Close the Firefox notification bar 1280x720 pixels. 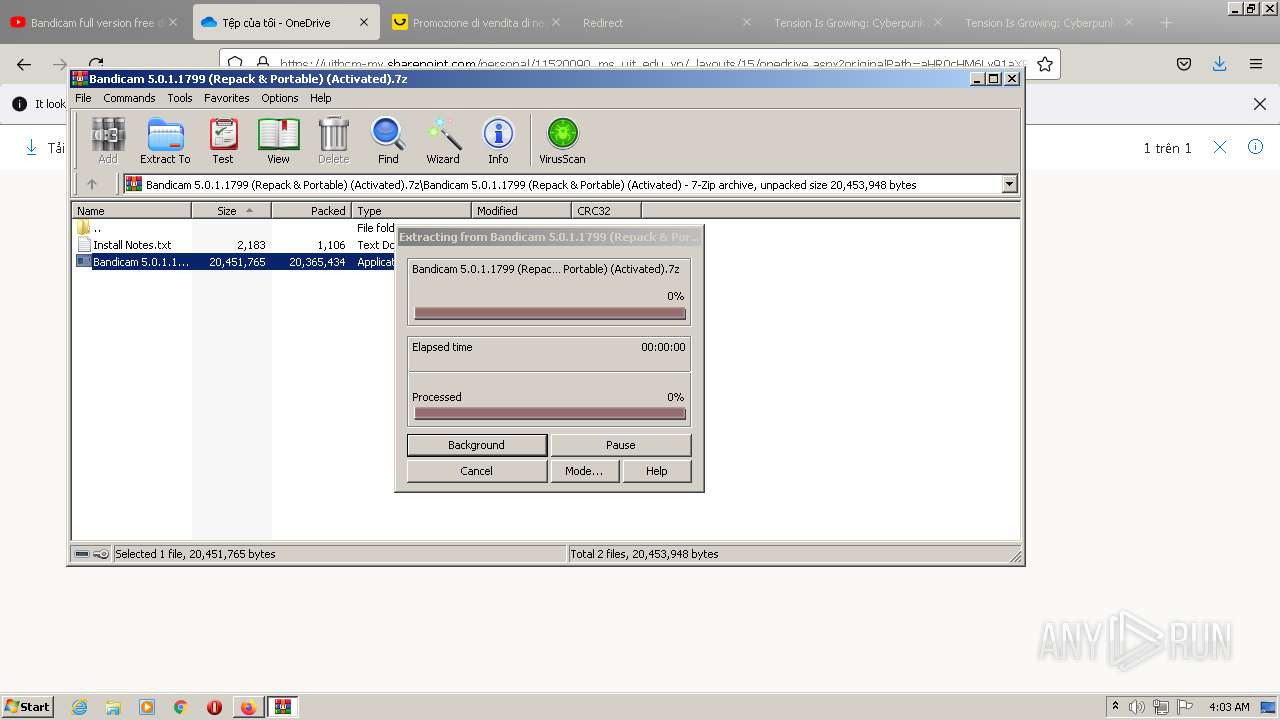click(x=1260, y=104)
